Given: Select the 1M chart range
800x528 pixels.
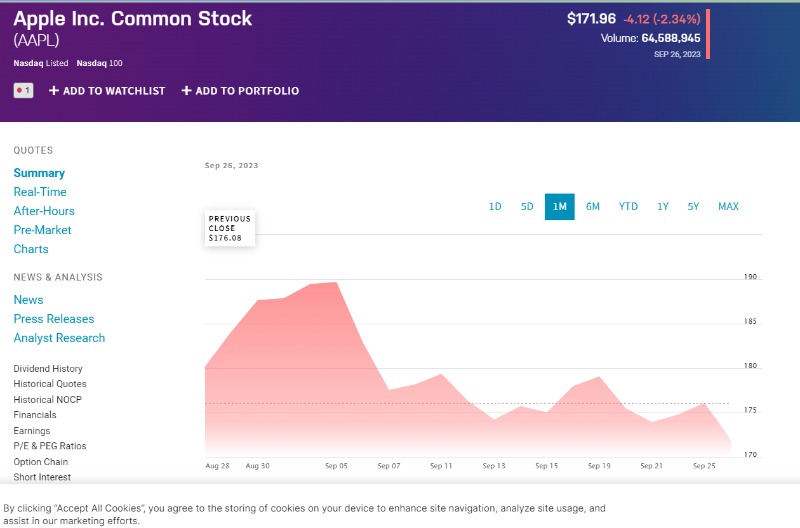Looking at the screenshot, I should click(560, 207).
